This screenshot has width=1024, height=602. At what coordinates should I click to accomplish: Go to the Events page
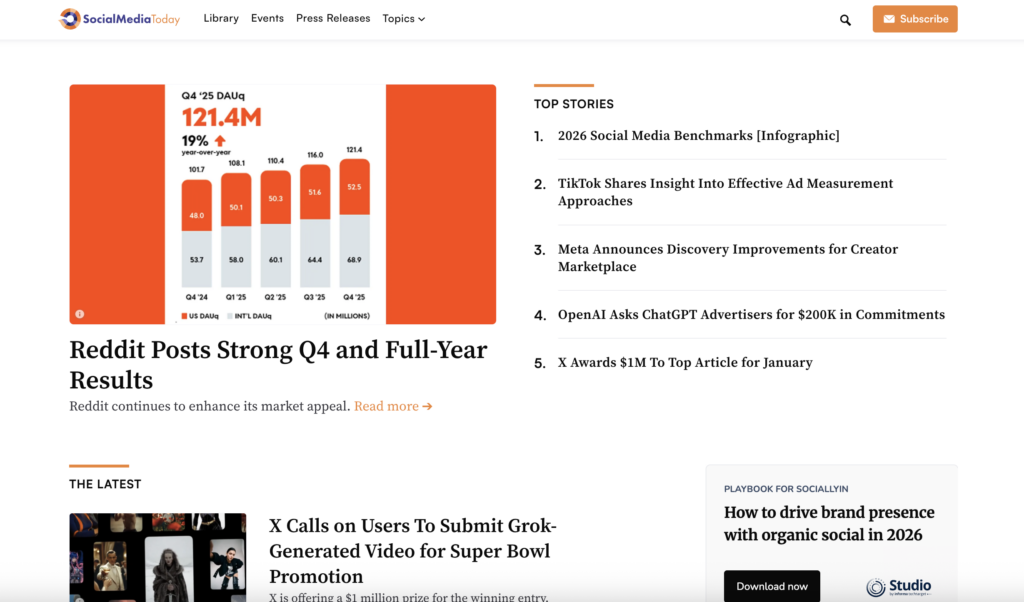[267, 18]
